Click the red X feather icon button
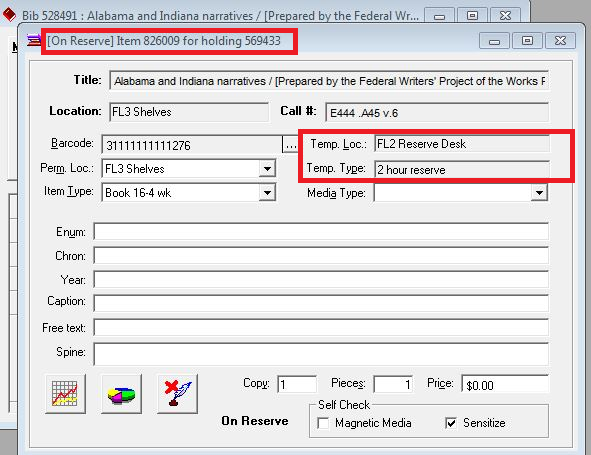 coord(178,394)
